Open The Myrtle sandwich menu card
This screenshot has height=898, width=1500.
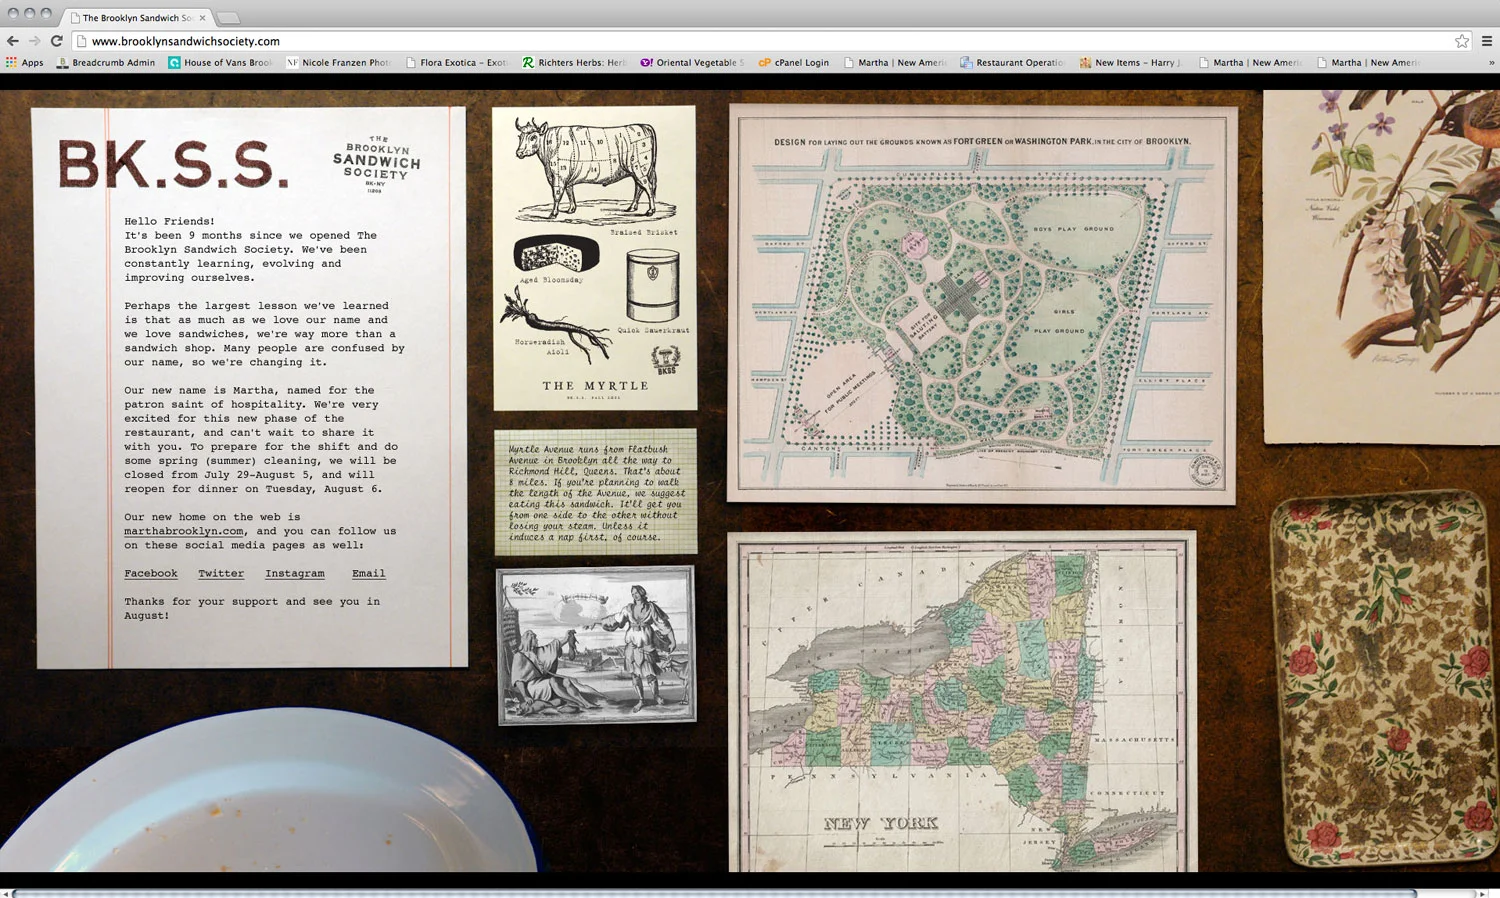pos(595,258)
